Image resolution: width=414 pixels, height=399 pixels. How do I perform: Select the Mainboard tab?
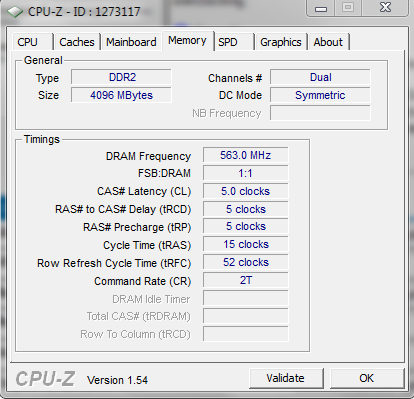131,42
